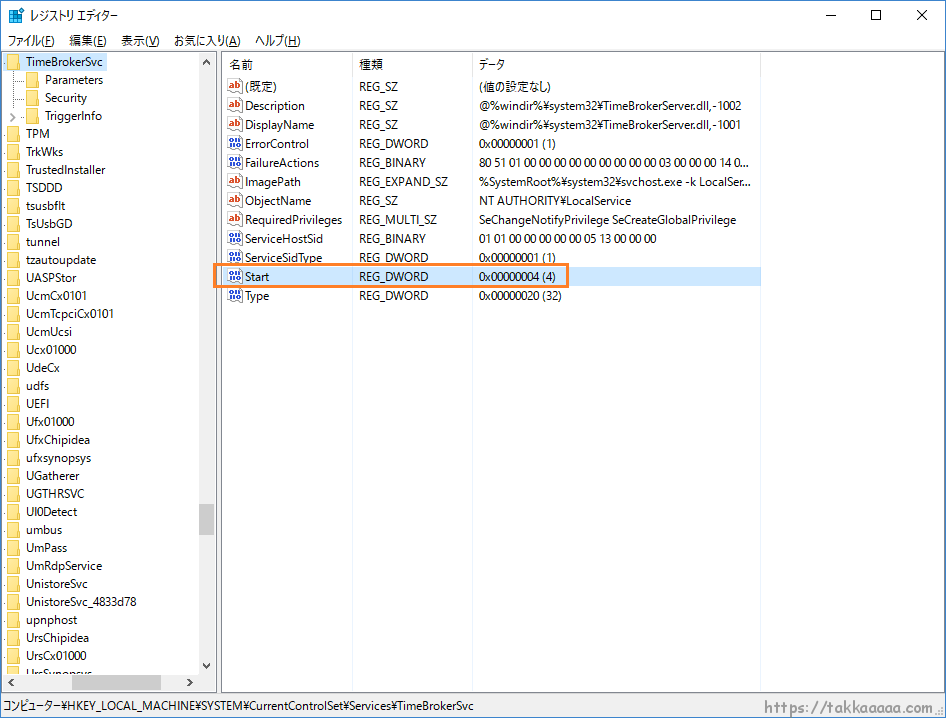Click the RequiredPrivileges multi-string icon
946x718 pixels.
[x=236, y=219]
